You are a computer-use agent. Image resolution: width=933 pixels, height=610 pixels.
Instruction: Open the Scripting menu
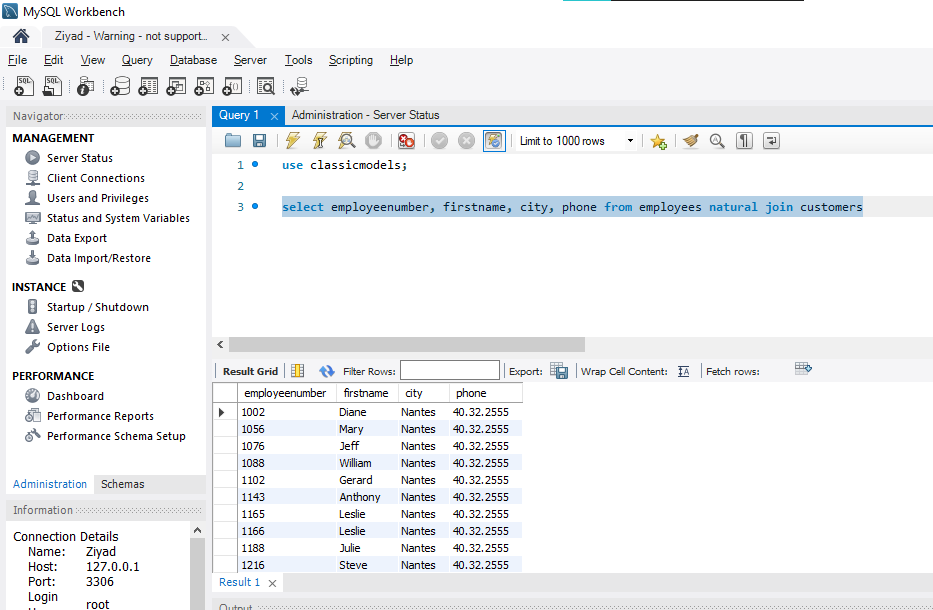(350, 60)
